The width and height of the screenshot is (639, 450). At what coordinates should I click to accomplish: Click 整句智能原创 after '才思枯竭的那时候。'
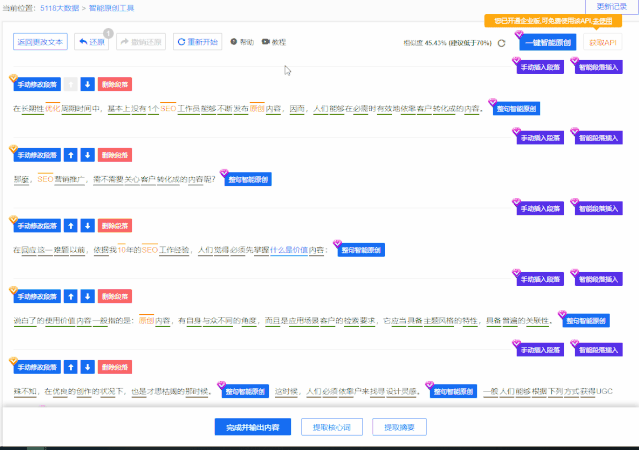click(245, 391)
